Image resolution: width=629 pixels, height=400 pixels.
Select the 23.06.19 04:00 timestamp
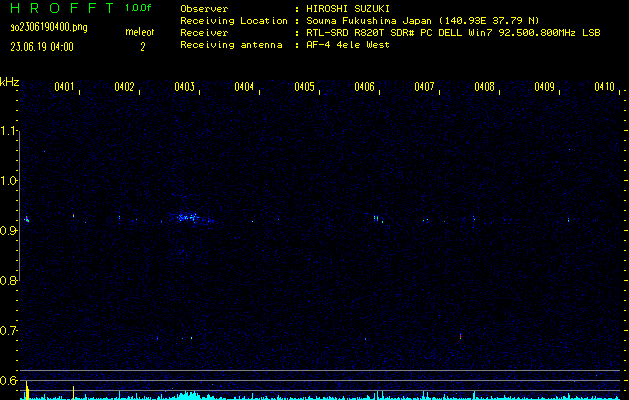[41, 46]
